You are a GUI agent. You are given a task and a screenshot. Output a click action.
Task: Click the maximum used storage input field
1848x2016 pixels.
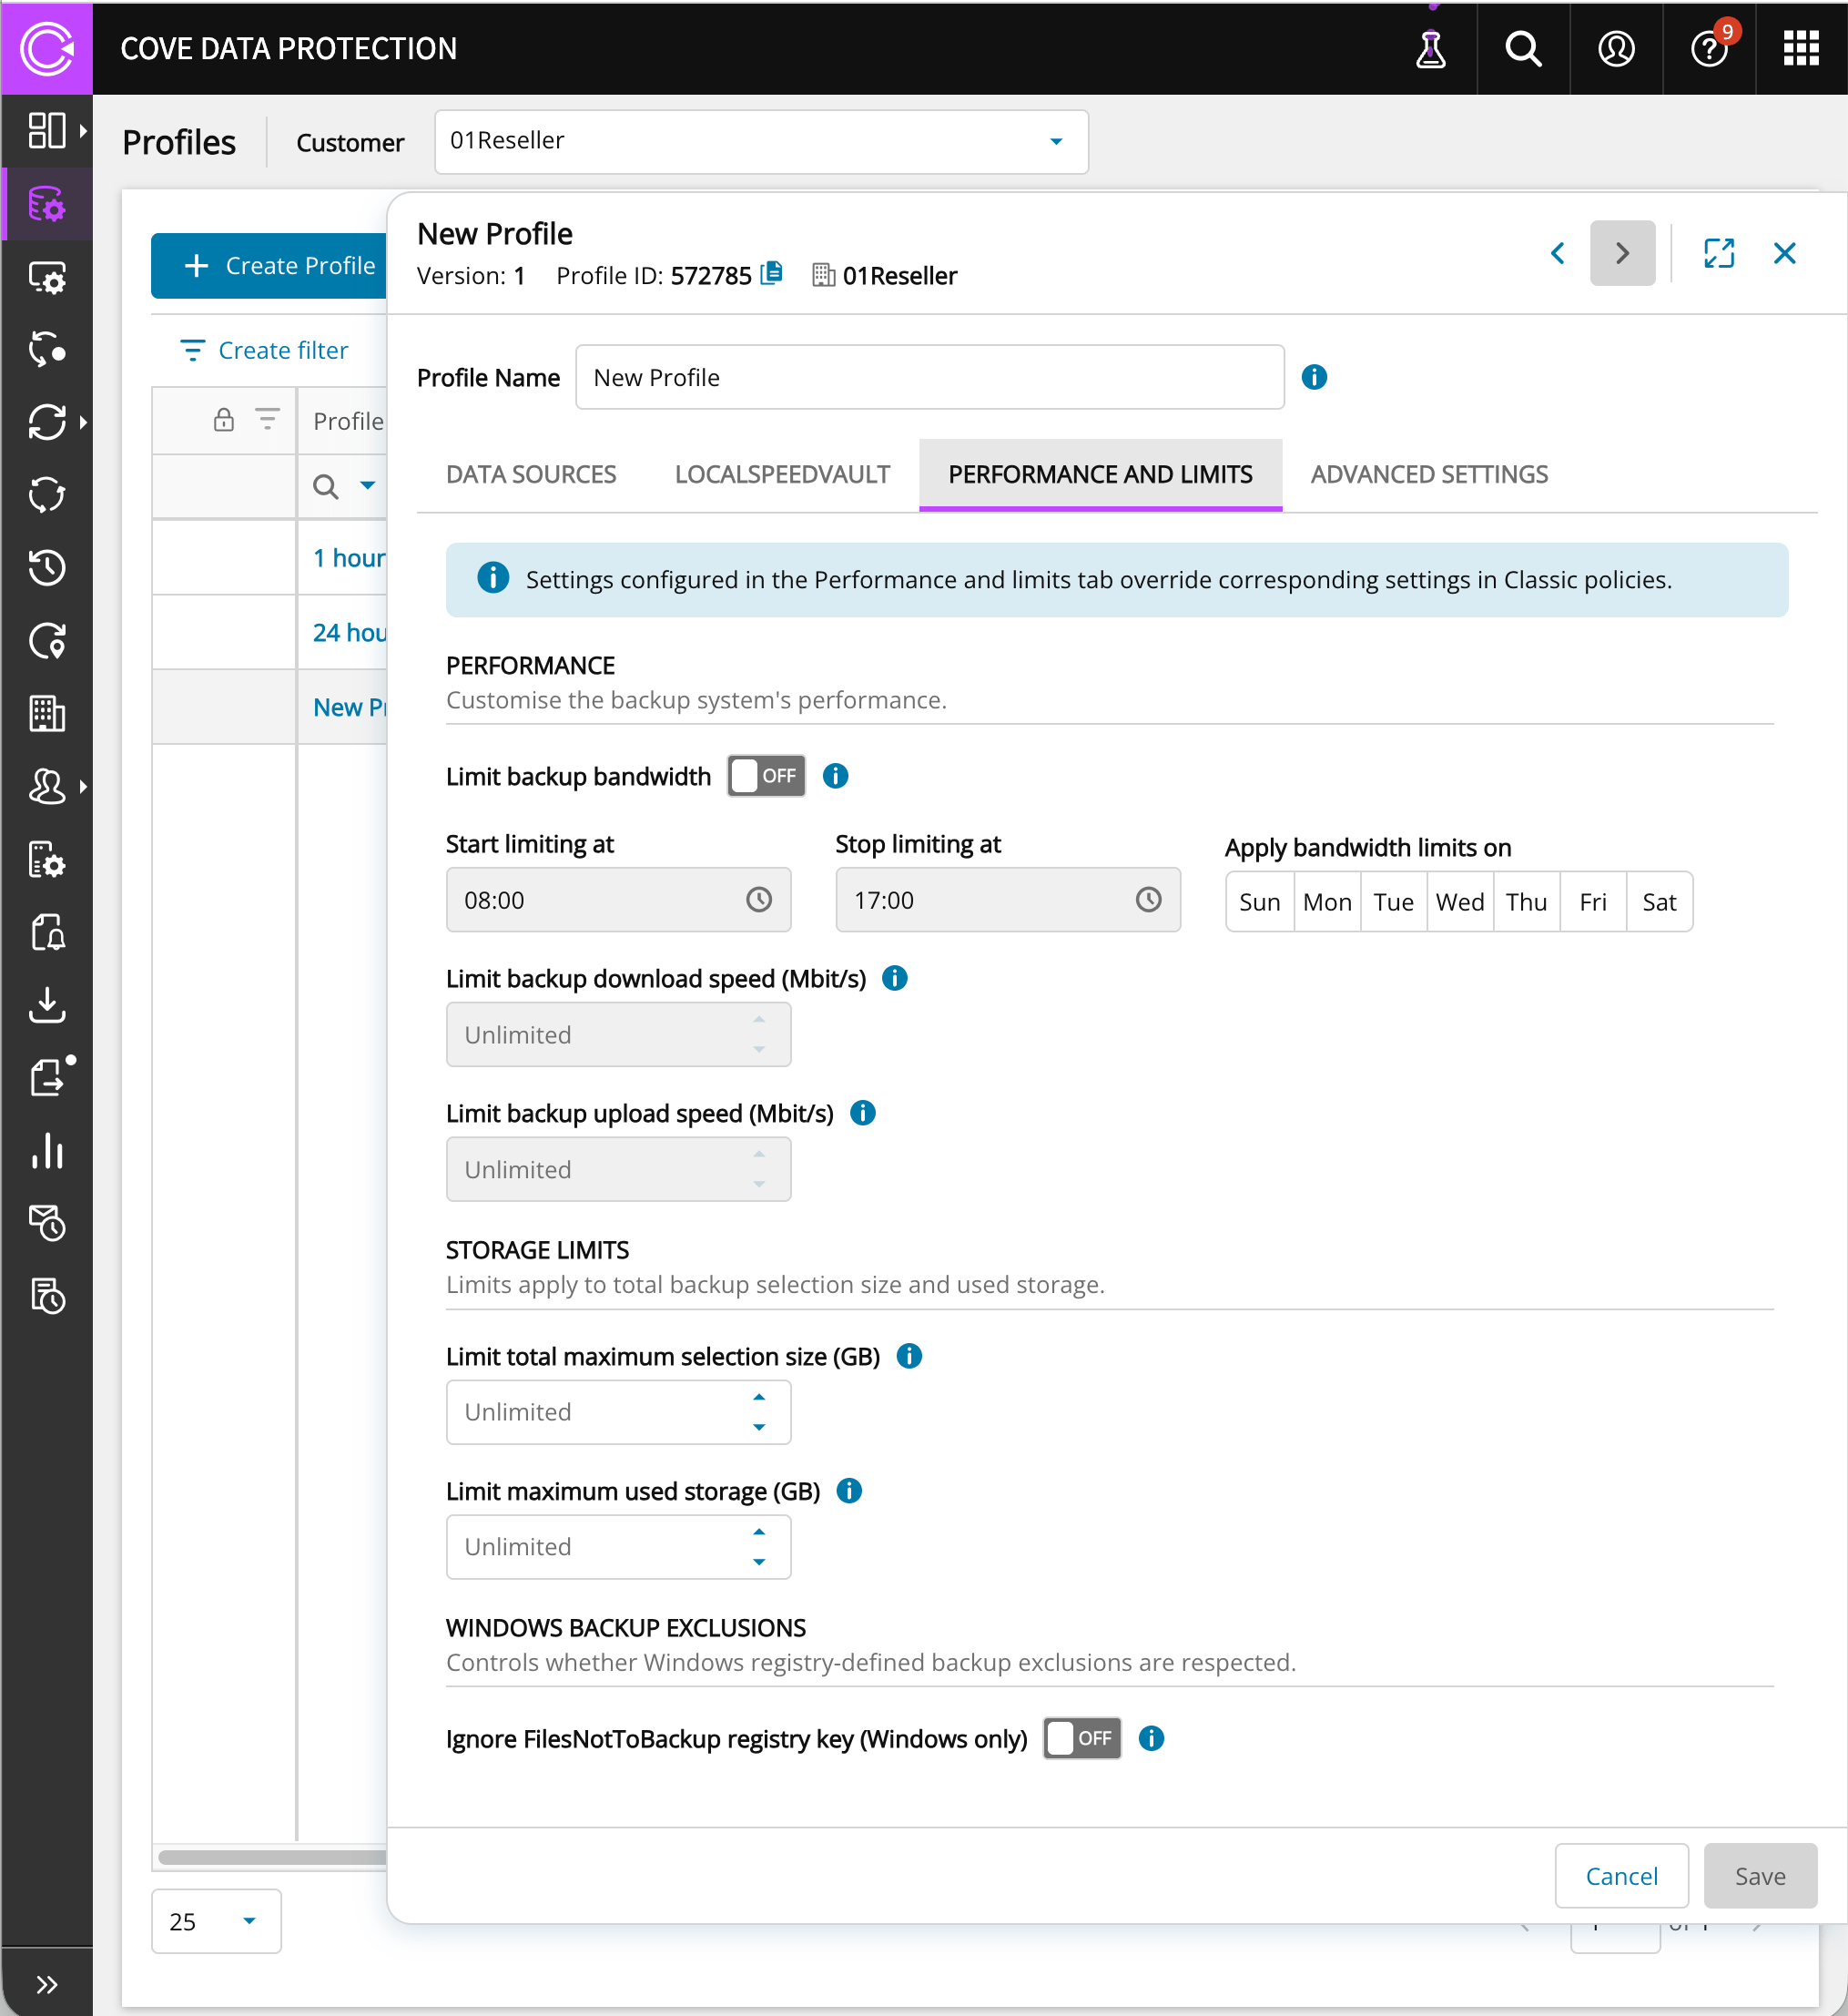(618, 1547)
